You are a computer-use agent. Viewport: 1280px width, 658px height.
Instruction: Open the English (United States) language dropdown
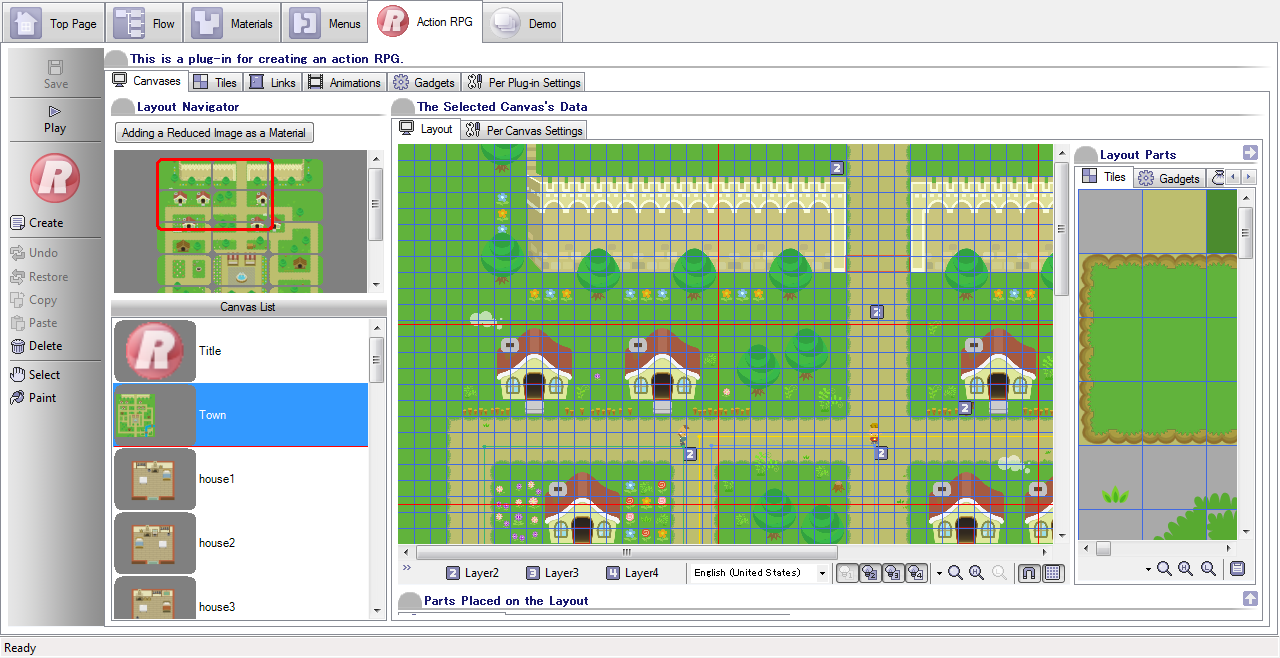tap(760, 573)
